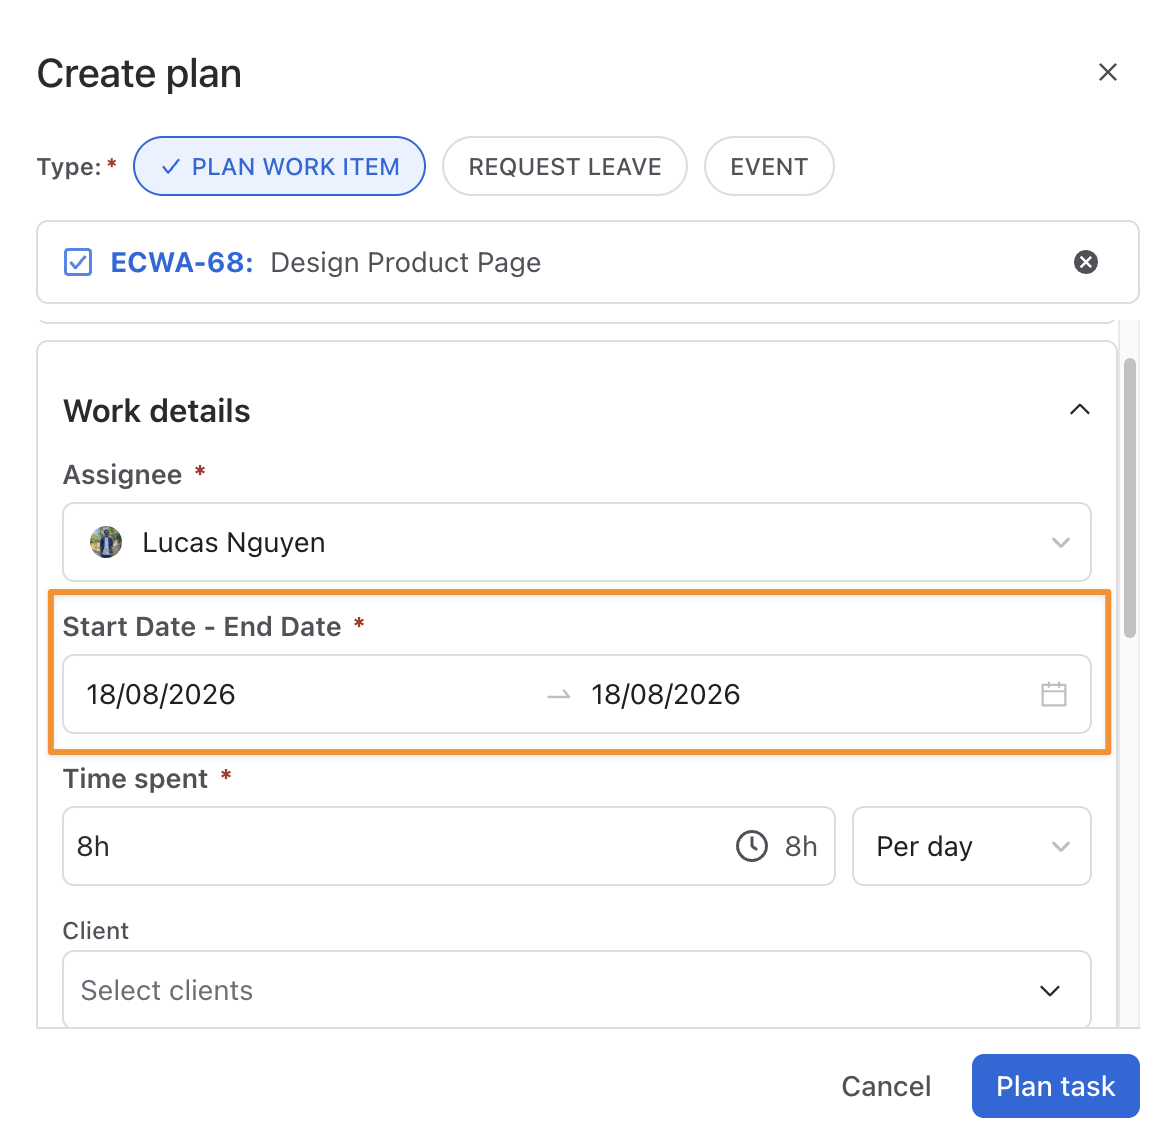The image size is (1174, 1130).
Task: Pick the EVENT type chip
Action: coord(769,166)
